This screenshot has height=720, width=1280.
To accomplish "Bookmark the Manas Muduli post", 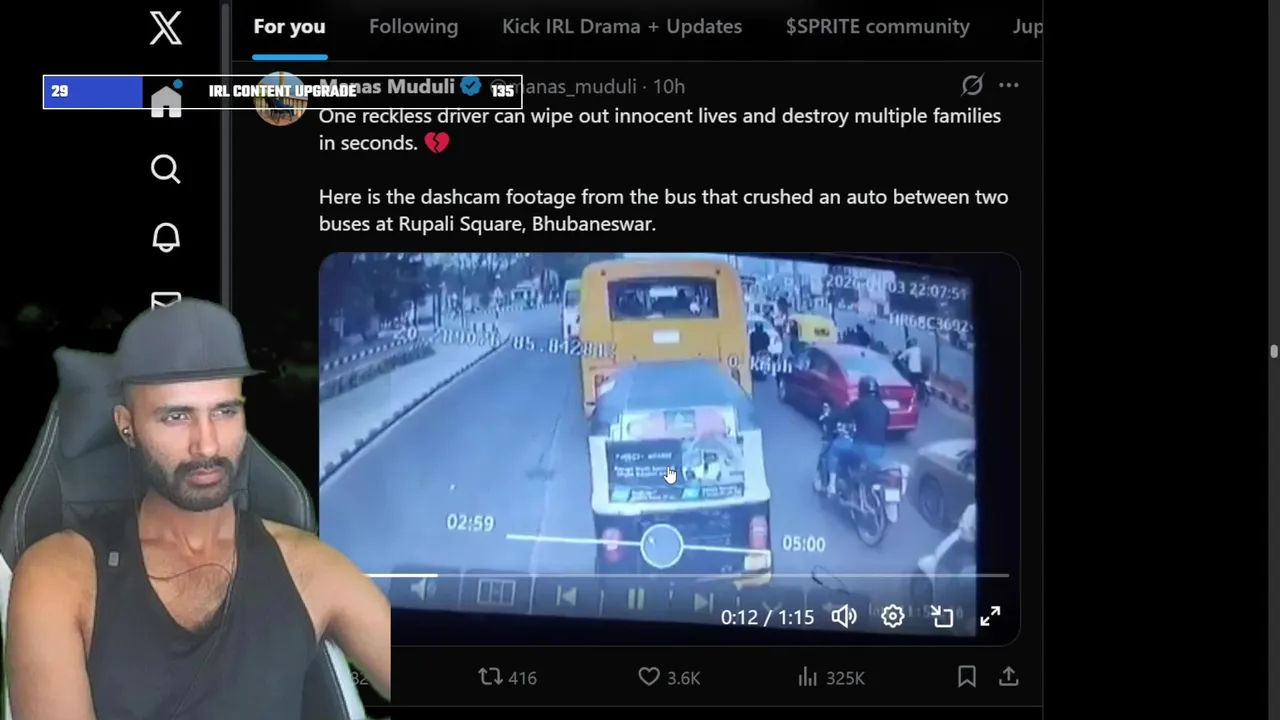I will point(966,677).
